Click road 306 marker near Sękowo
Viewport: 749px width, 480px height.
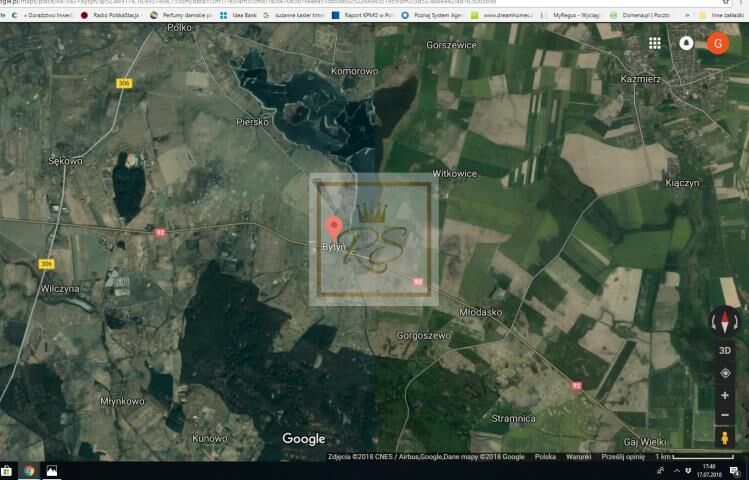tap(124, 84)
